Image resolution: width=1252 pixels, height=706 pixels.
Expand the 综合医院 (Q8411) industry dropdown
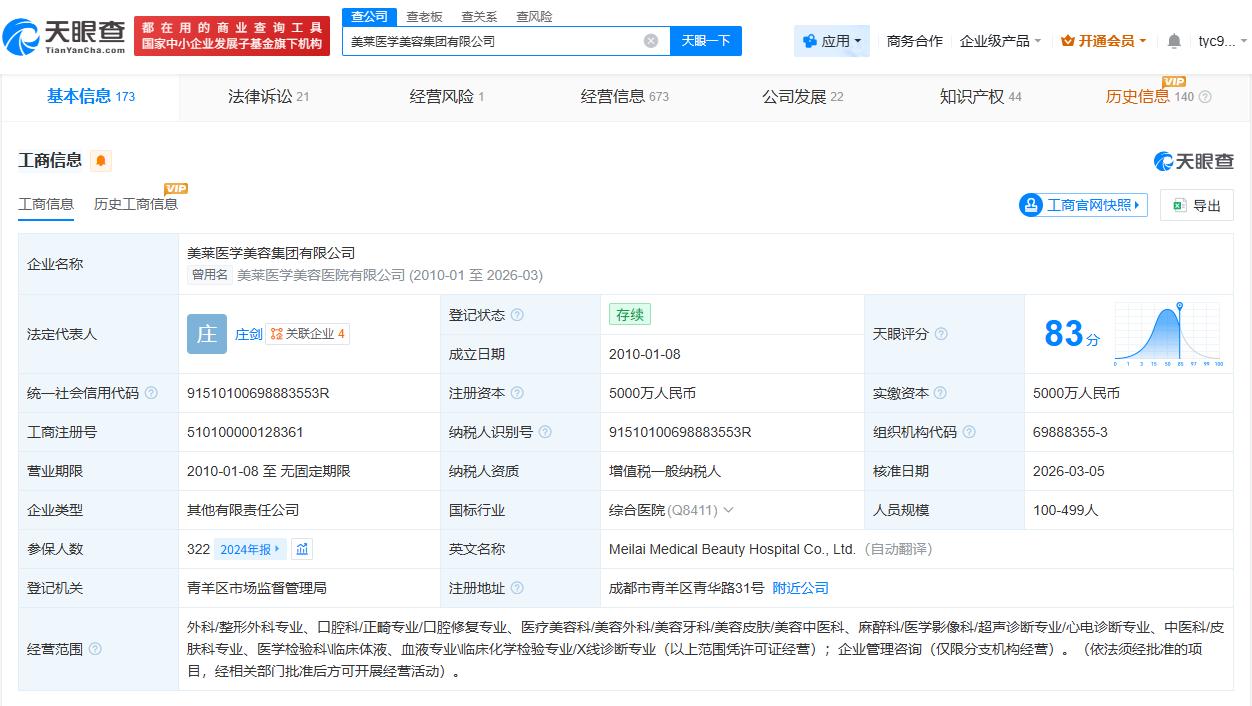point(731,510)
